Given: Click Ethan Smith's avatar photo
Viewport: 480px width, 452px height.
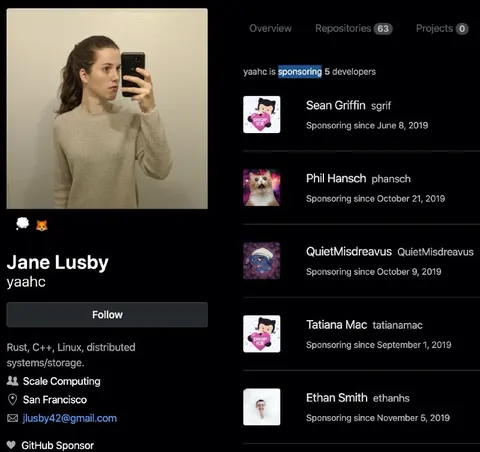Looking at the screenshot, I should coord(262,407).
